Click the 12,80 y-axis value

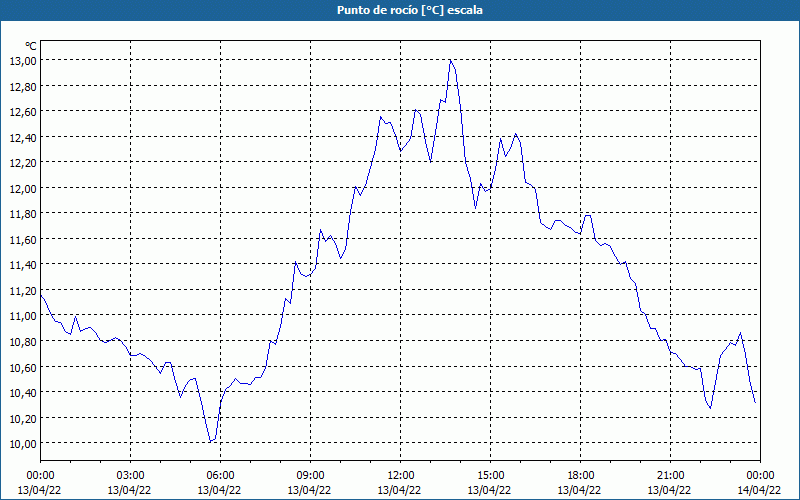point(23,86)
